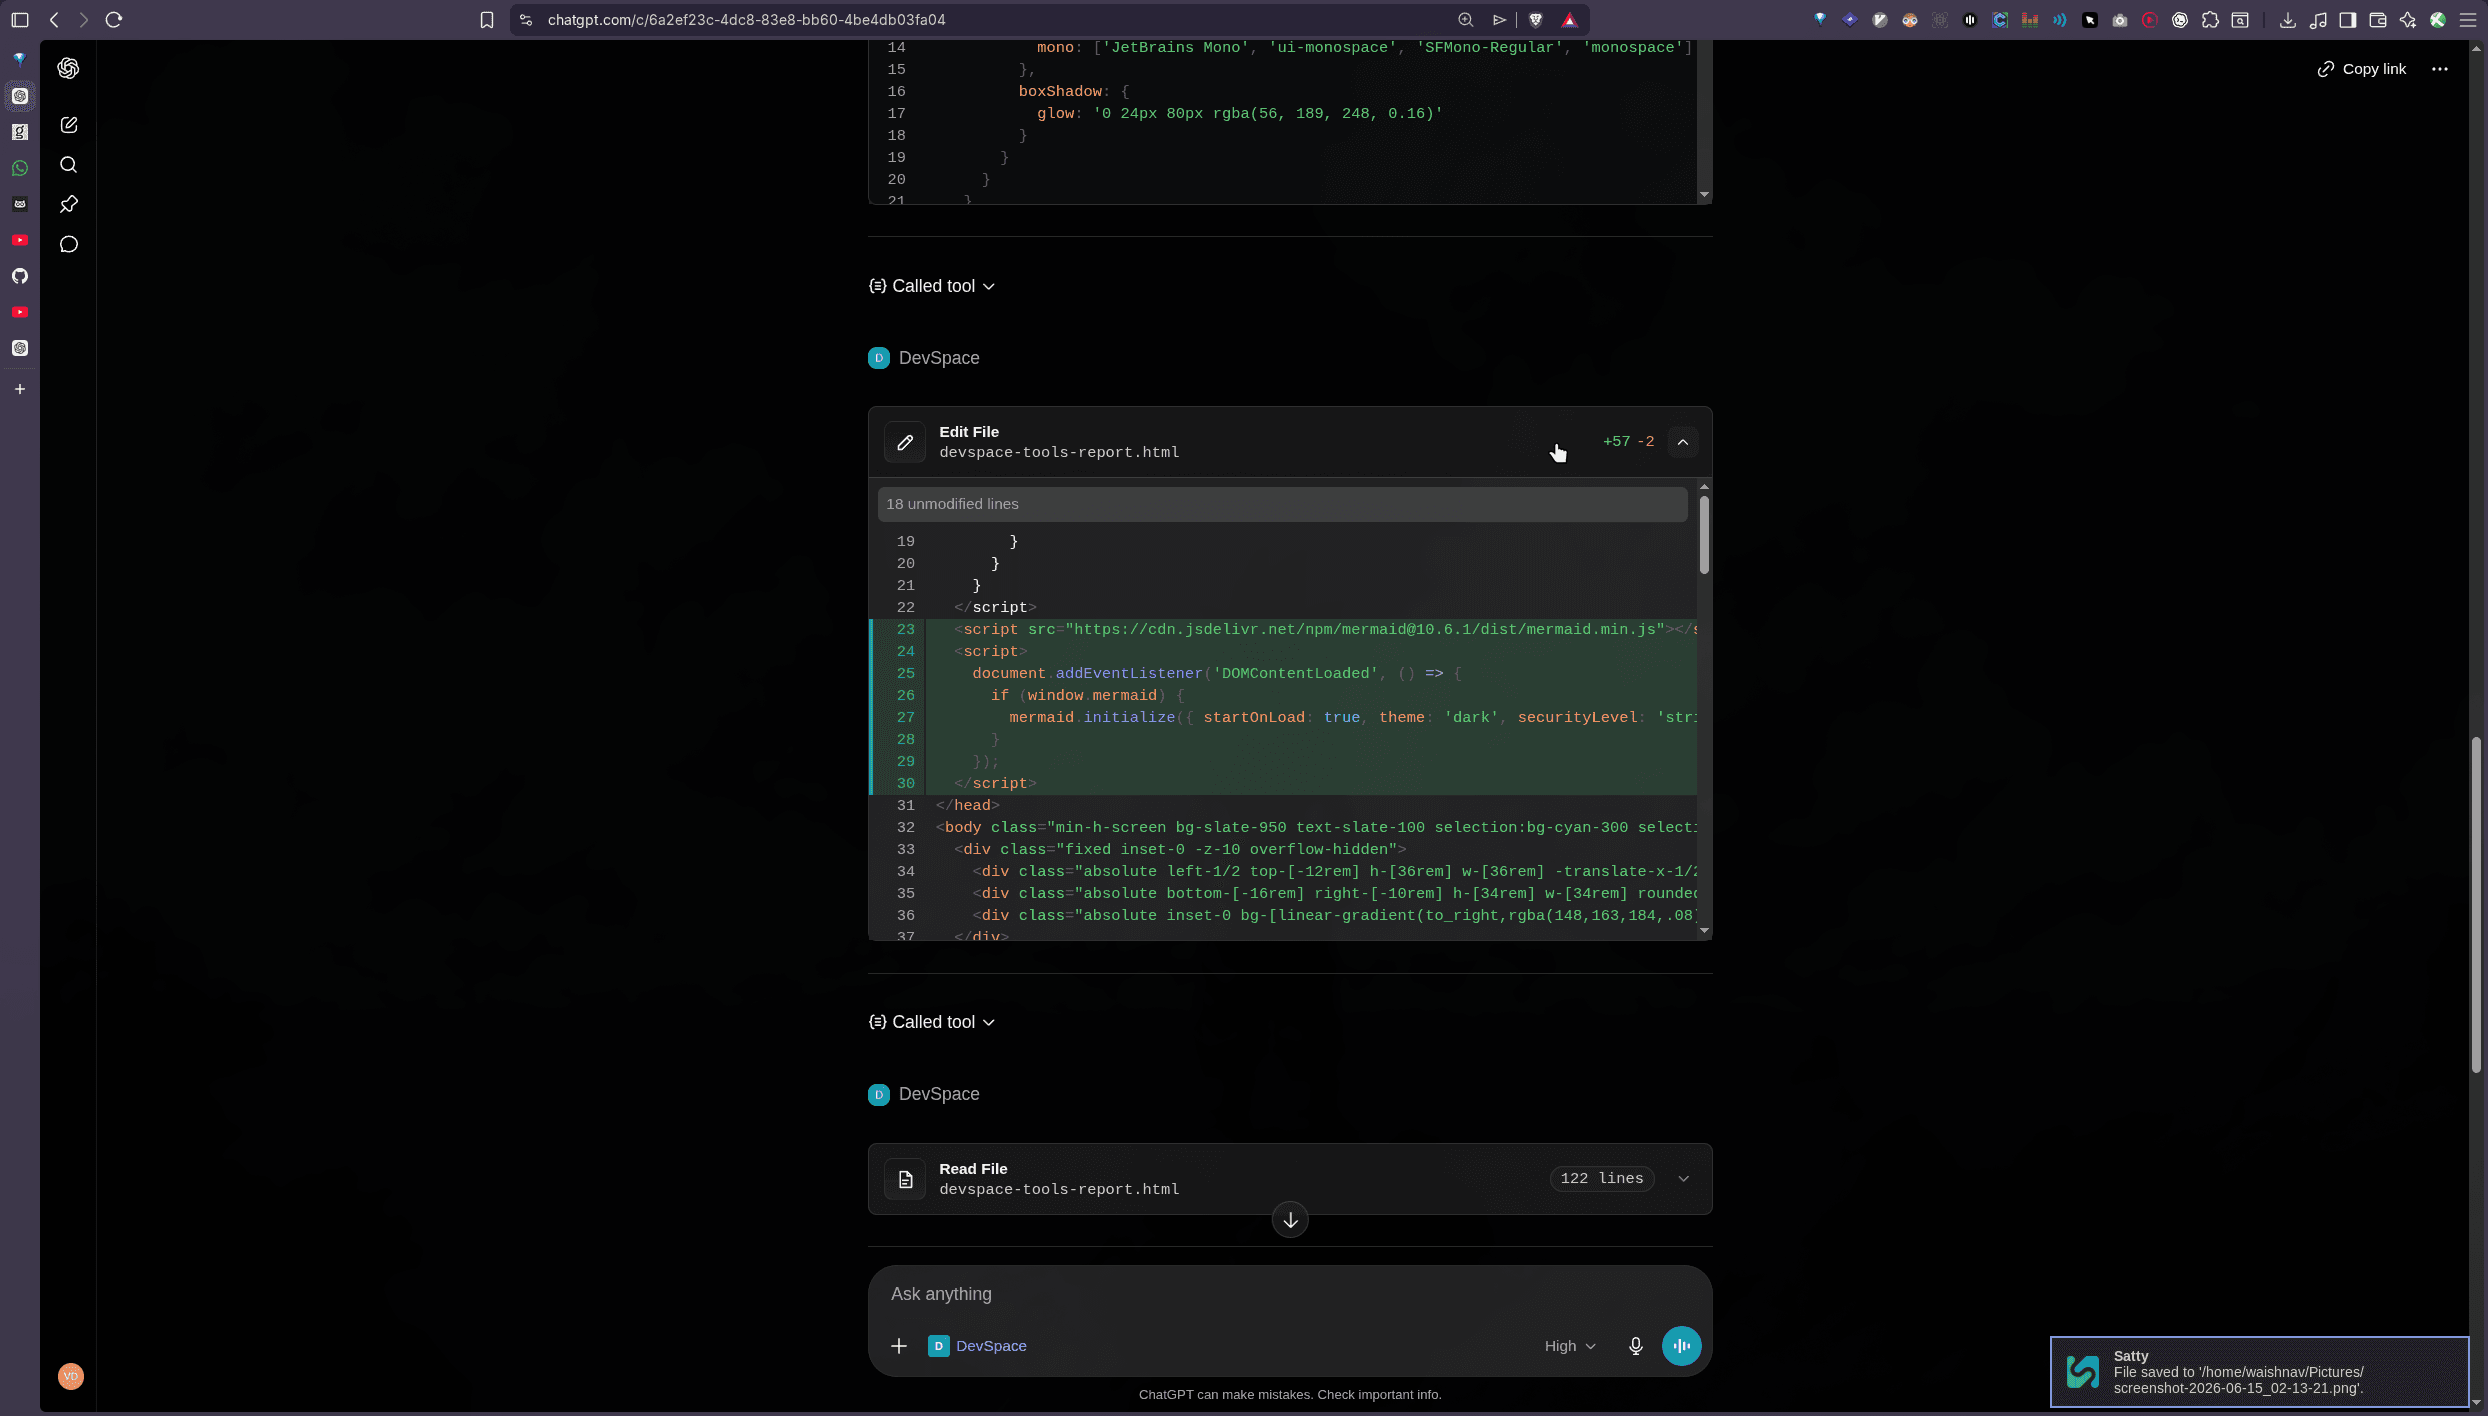Go back with the back arrow
The width and height of the screenshot is (2488, 1416).
55,20
